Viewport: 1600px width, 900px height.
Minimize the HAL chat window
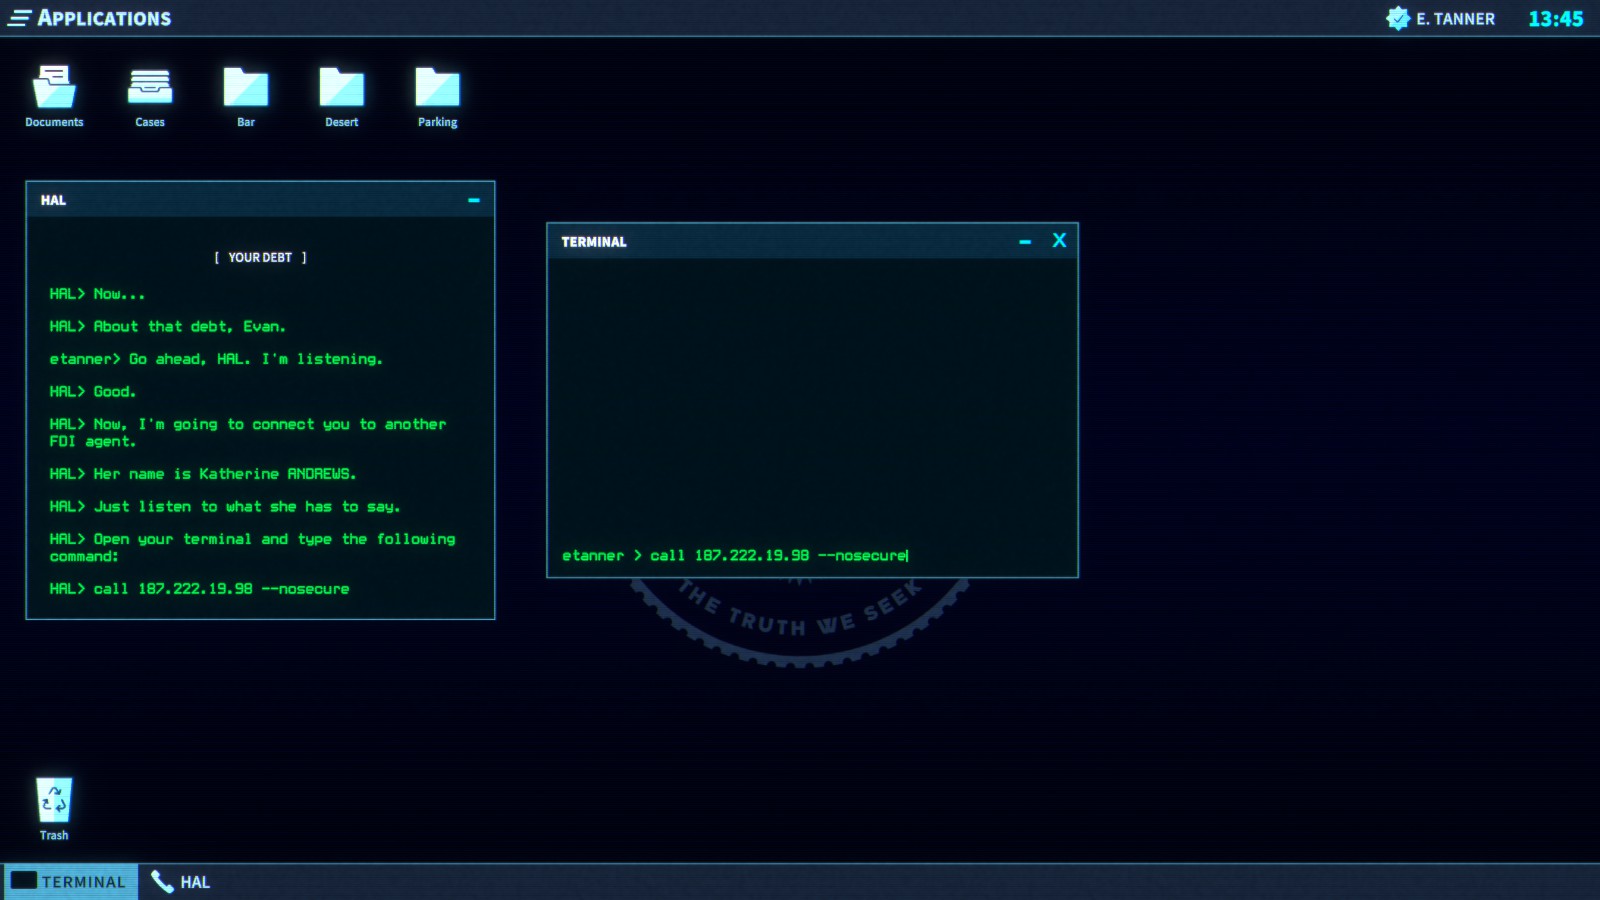tap(475, 200)
